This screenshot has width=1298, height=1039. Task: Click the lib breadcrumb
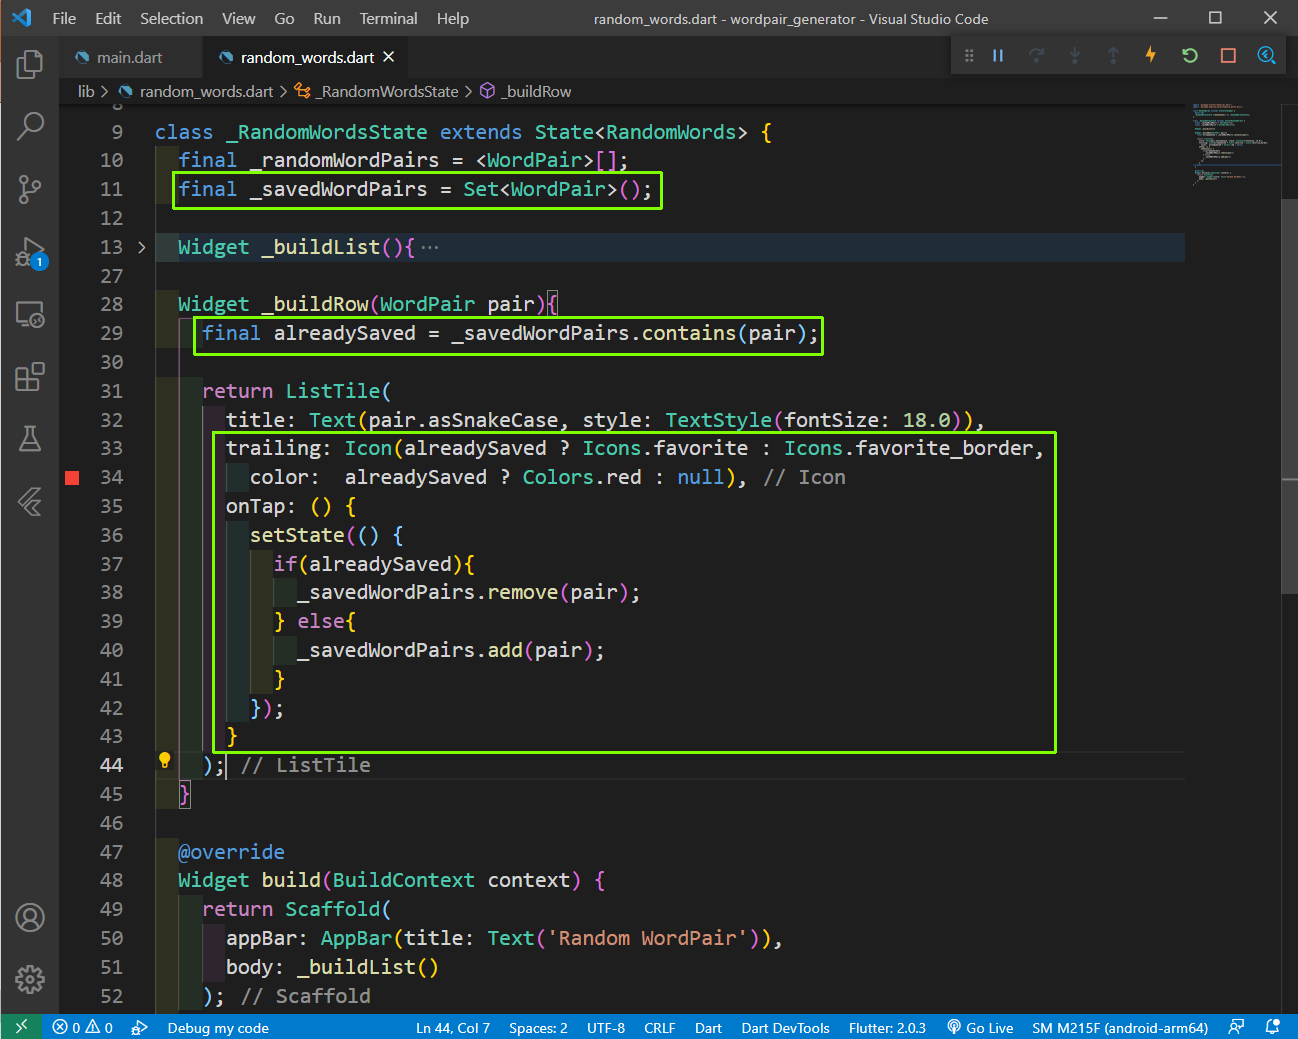click(86, 91)
